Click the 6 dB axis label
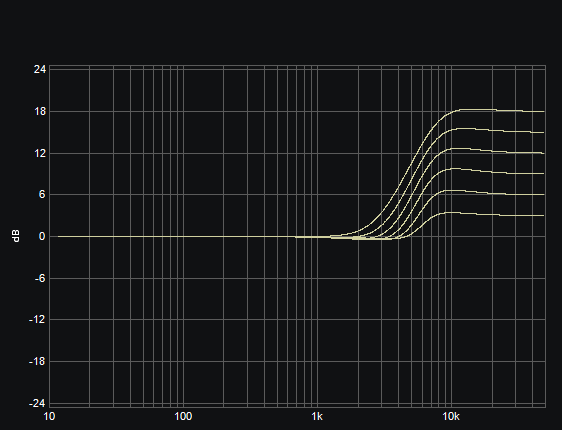562x430 pixels. (43, 195)
